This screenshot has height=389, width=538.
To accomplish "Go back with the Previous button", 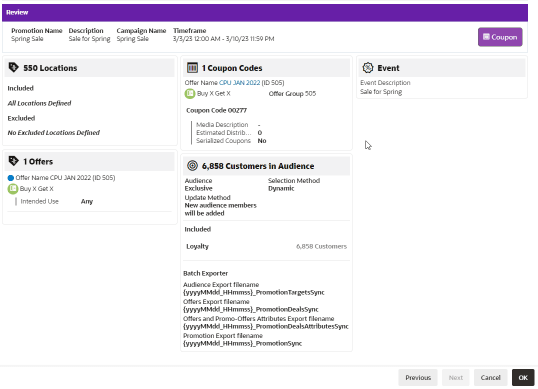I will pyautogui.click(x=418, y=377).
